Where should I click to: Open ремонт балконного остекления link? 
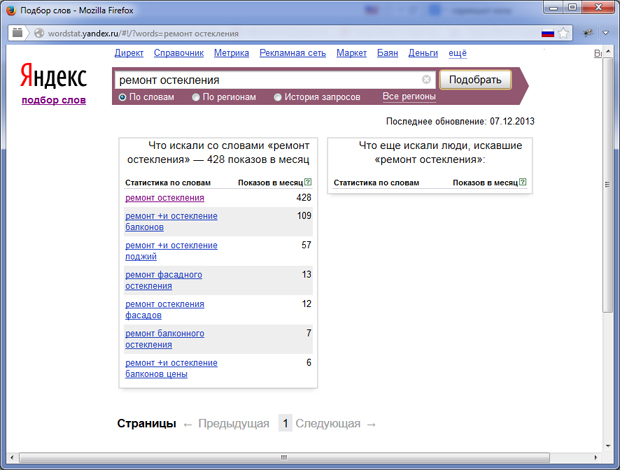[165, 339]
